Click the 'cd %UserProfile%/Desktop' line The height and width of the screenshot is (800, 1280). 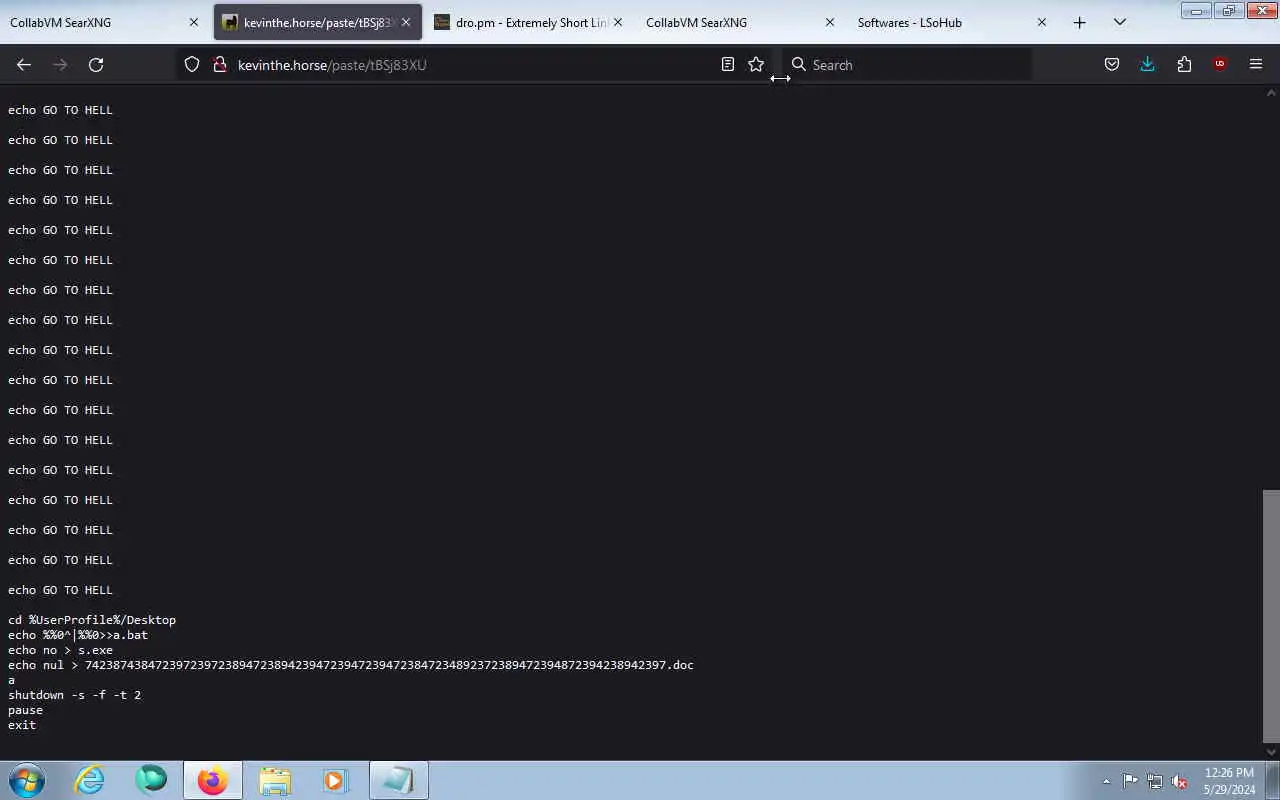tap(92, 620)
